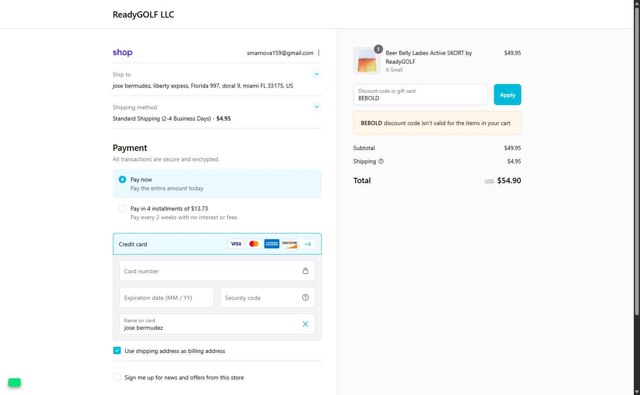Click the Mastercard icon
The image size is (640, 395).
point(254,244)
